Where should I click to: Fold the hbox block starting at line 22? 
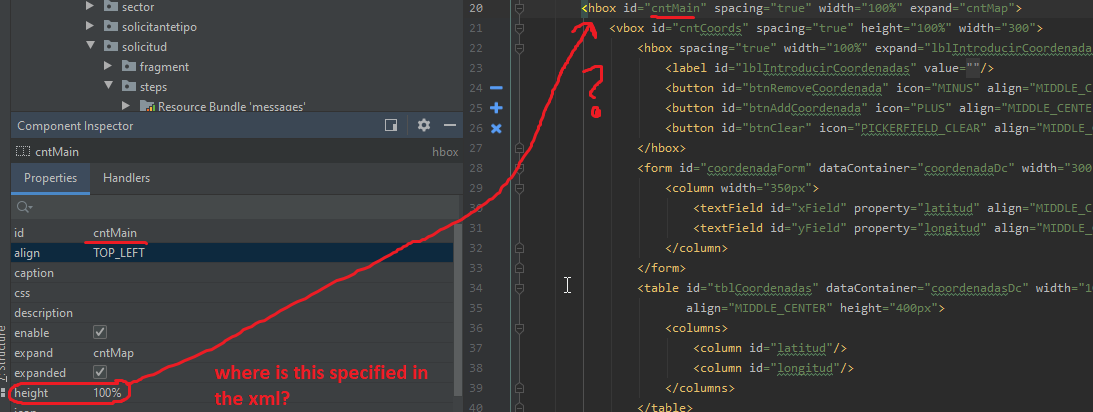[519, 48]
